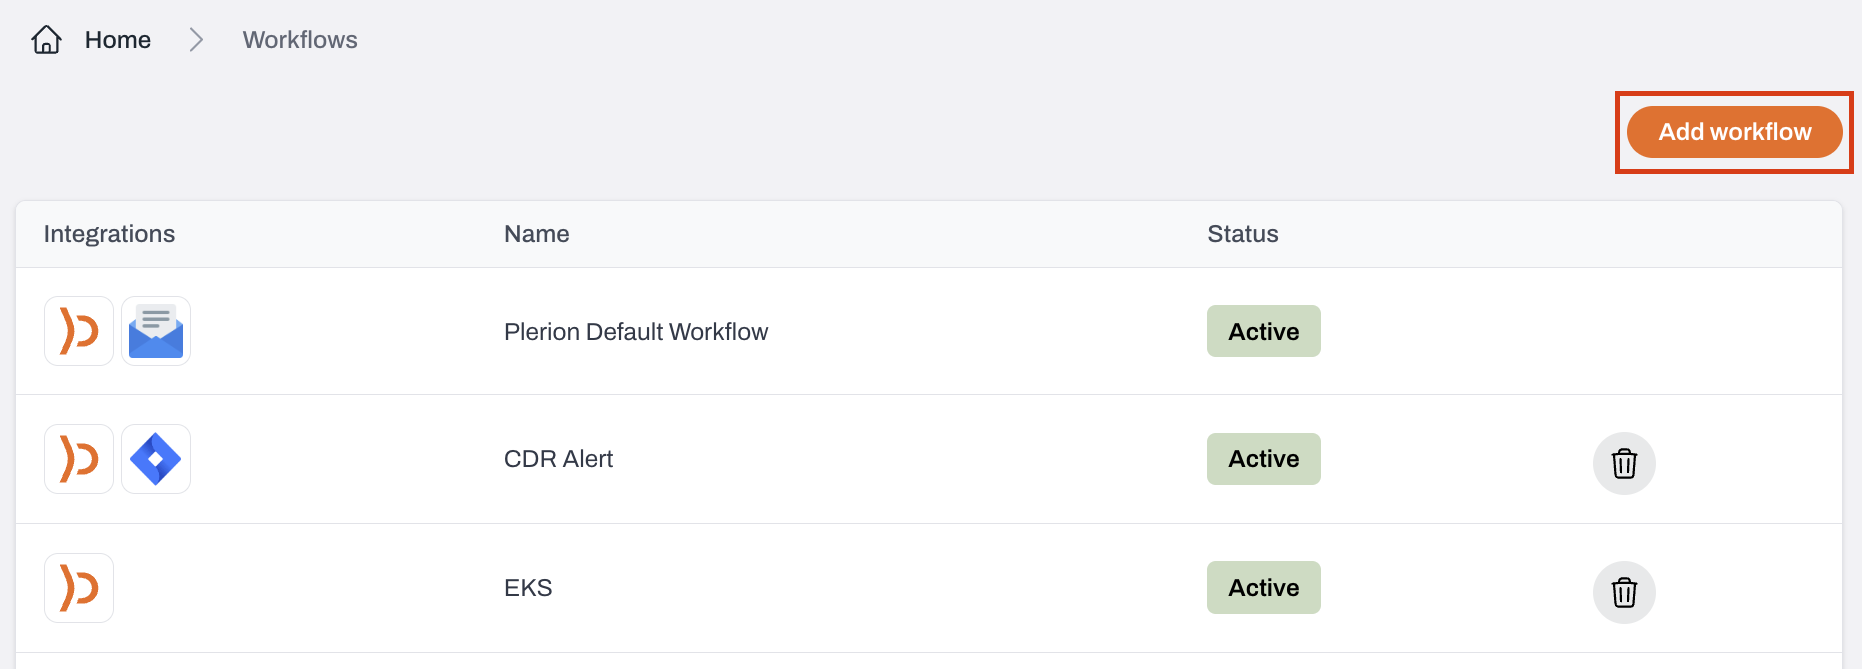1862x669 pixels.
Task: Click Active status of CDR Alert
Action: 1264,459
